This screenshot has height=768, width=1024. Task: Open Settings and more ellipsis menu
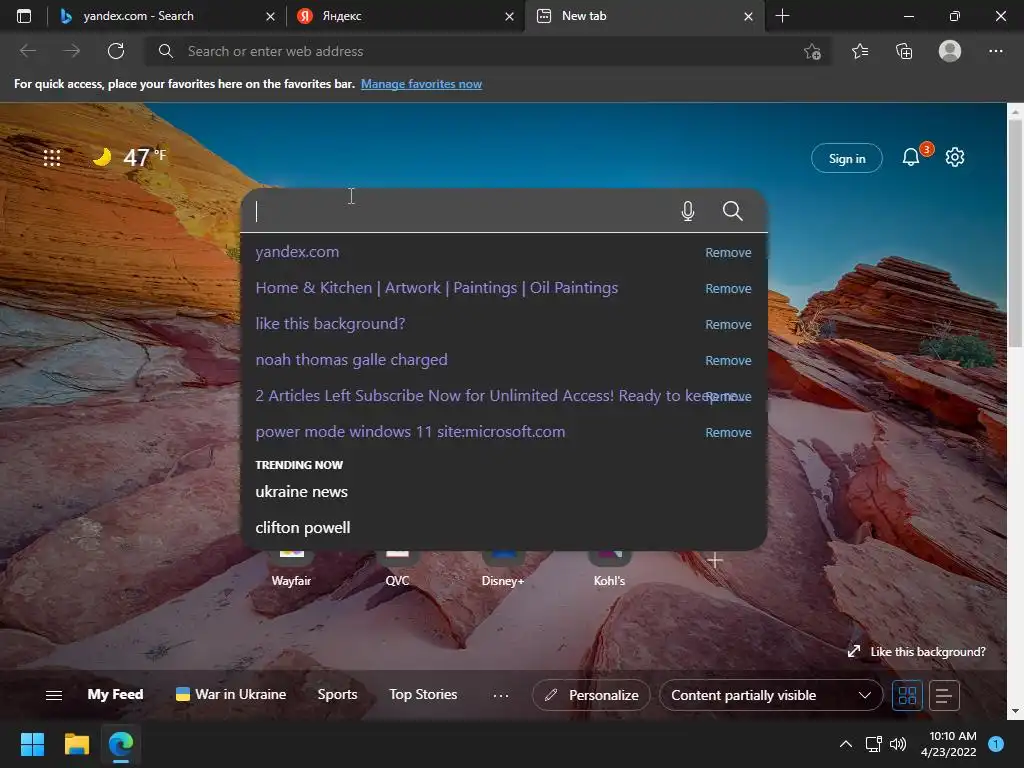coord(995,51)
